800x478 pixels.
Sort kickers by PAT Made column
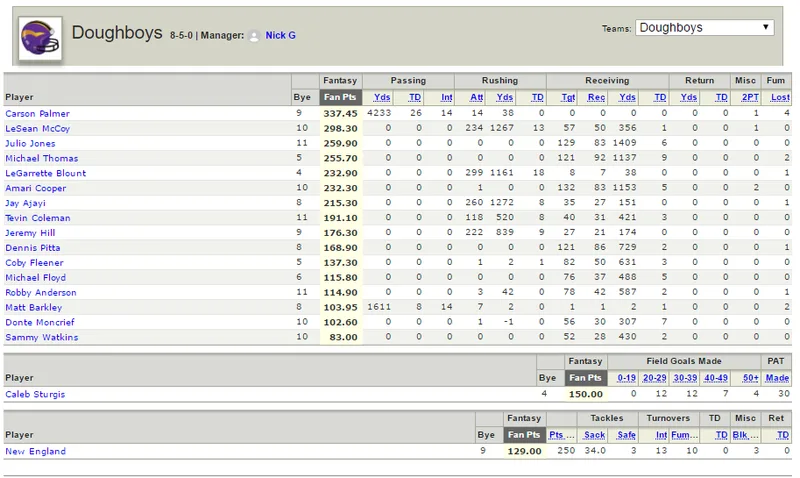(x=777, y=378)
